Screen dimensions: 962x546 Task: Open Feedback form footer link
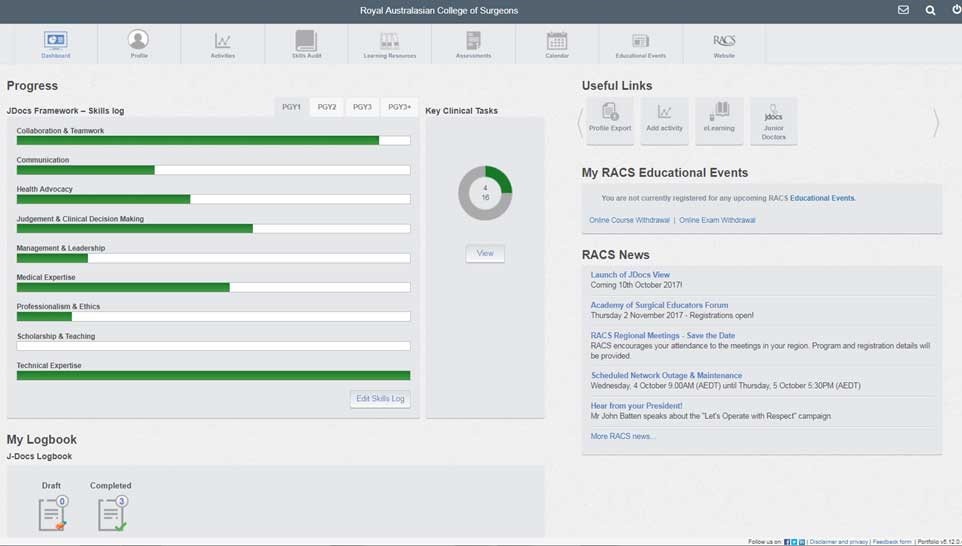click(x=892, y=542)
